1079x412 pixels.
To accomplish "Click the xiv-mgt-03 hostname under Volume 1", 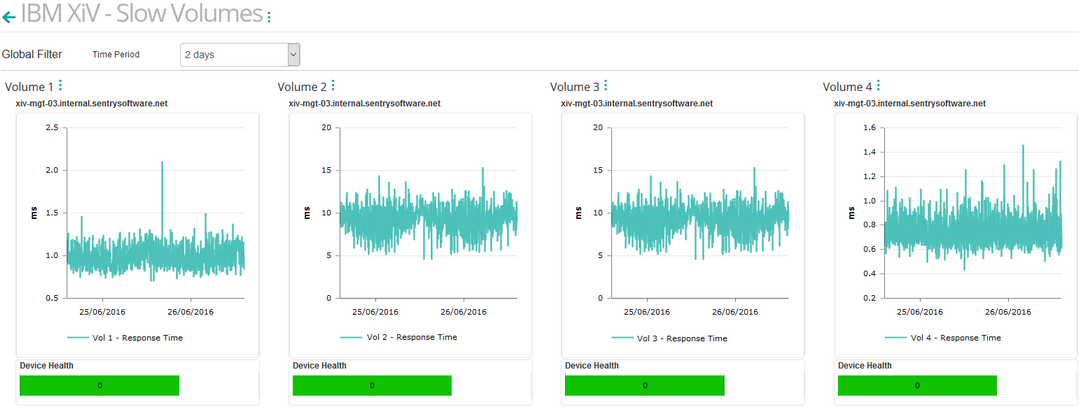I will (92, 103).
